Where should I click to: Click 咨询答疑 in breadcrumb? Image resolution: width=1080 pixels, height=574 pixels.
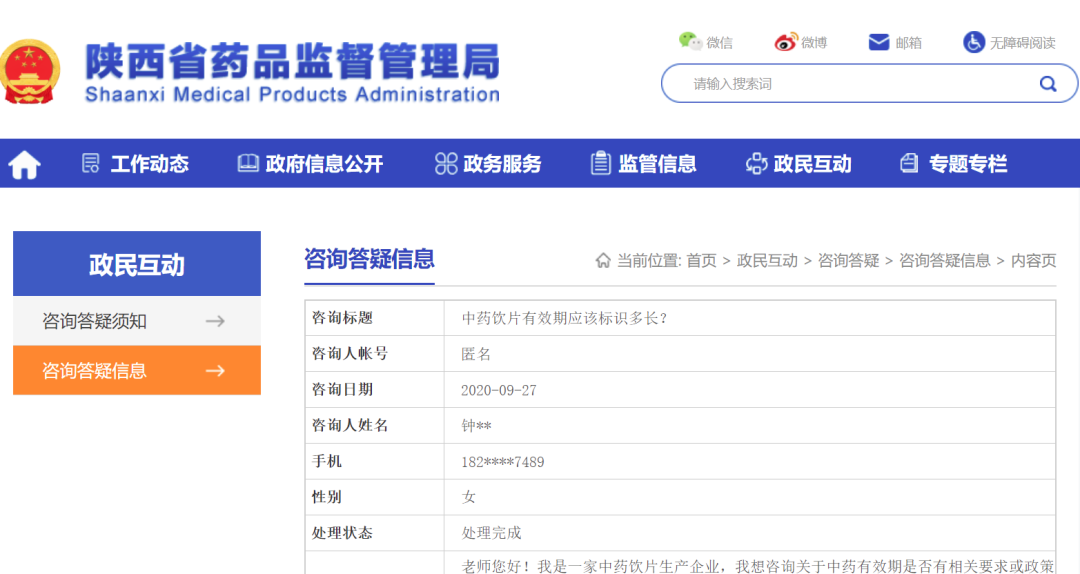point(849,260)
